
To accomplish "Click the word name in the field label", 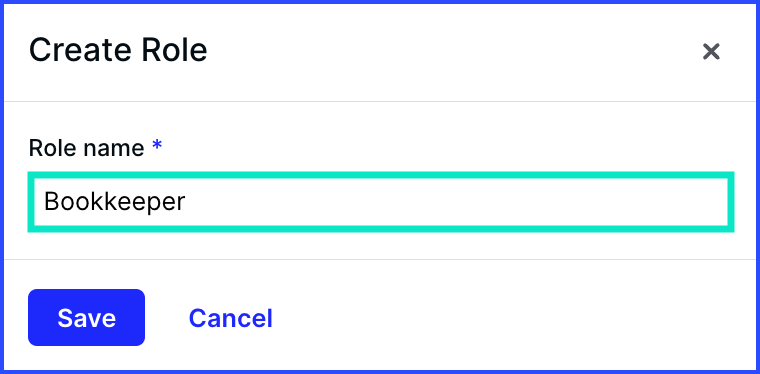I will coord(114,148).
